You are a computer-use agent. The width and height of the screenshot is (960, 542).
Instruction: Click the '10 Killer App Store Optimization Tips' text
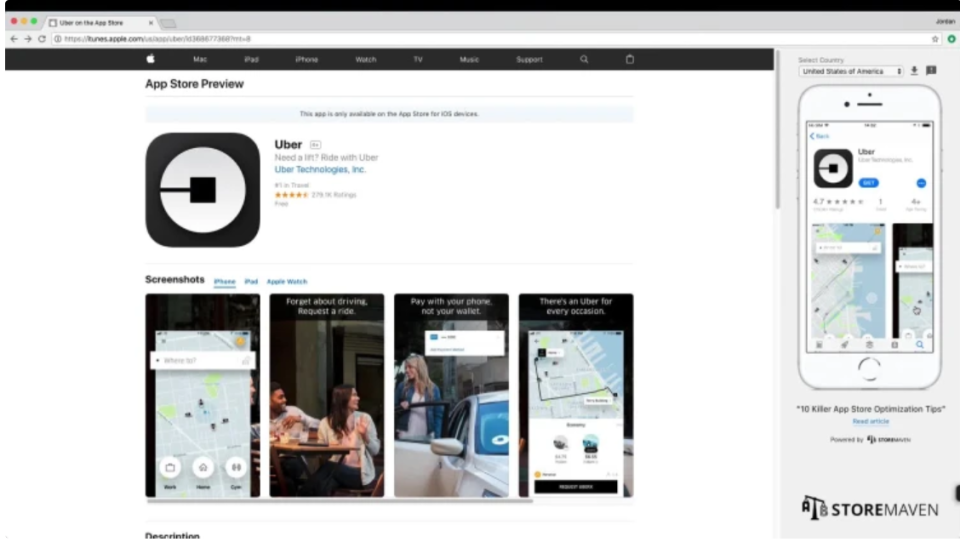tap(871, 408)
